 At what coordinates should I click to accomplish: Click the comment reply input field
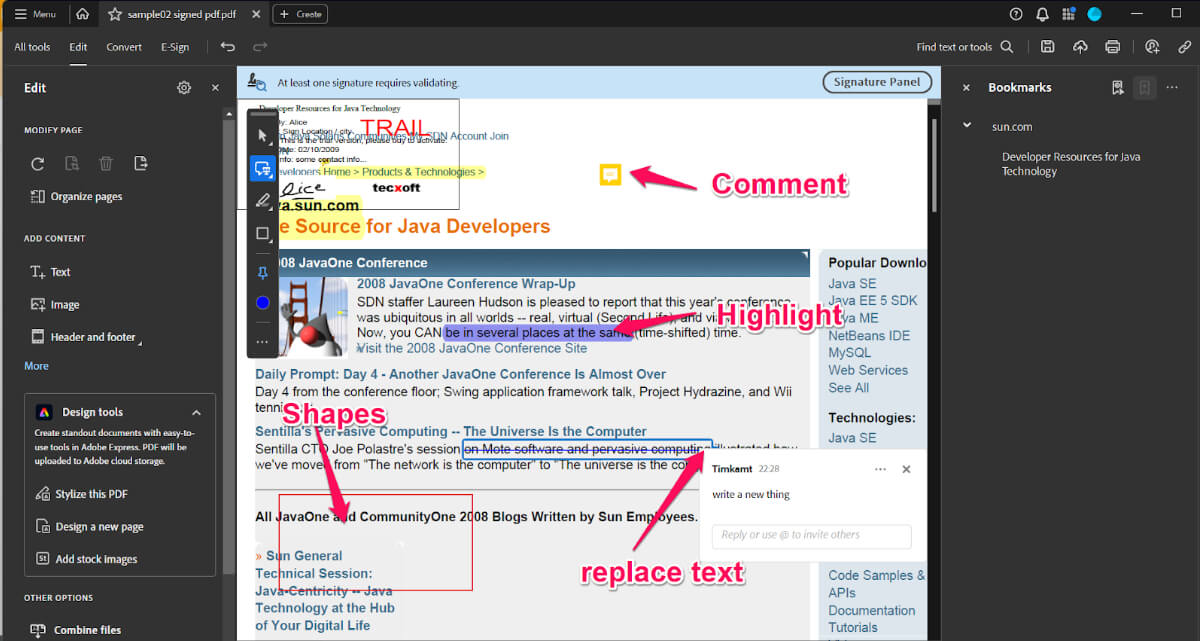coord(811,535)
